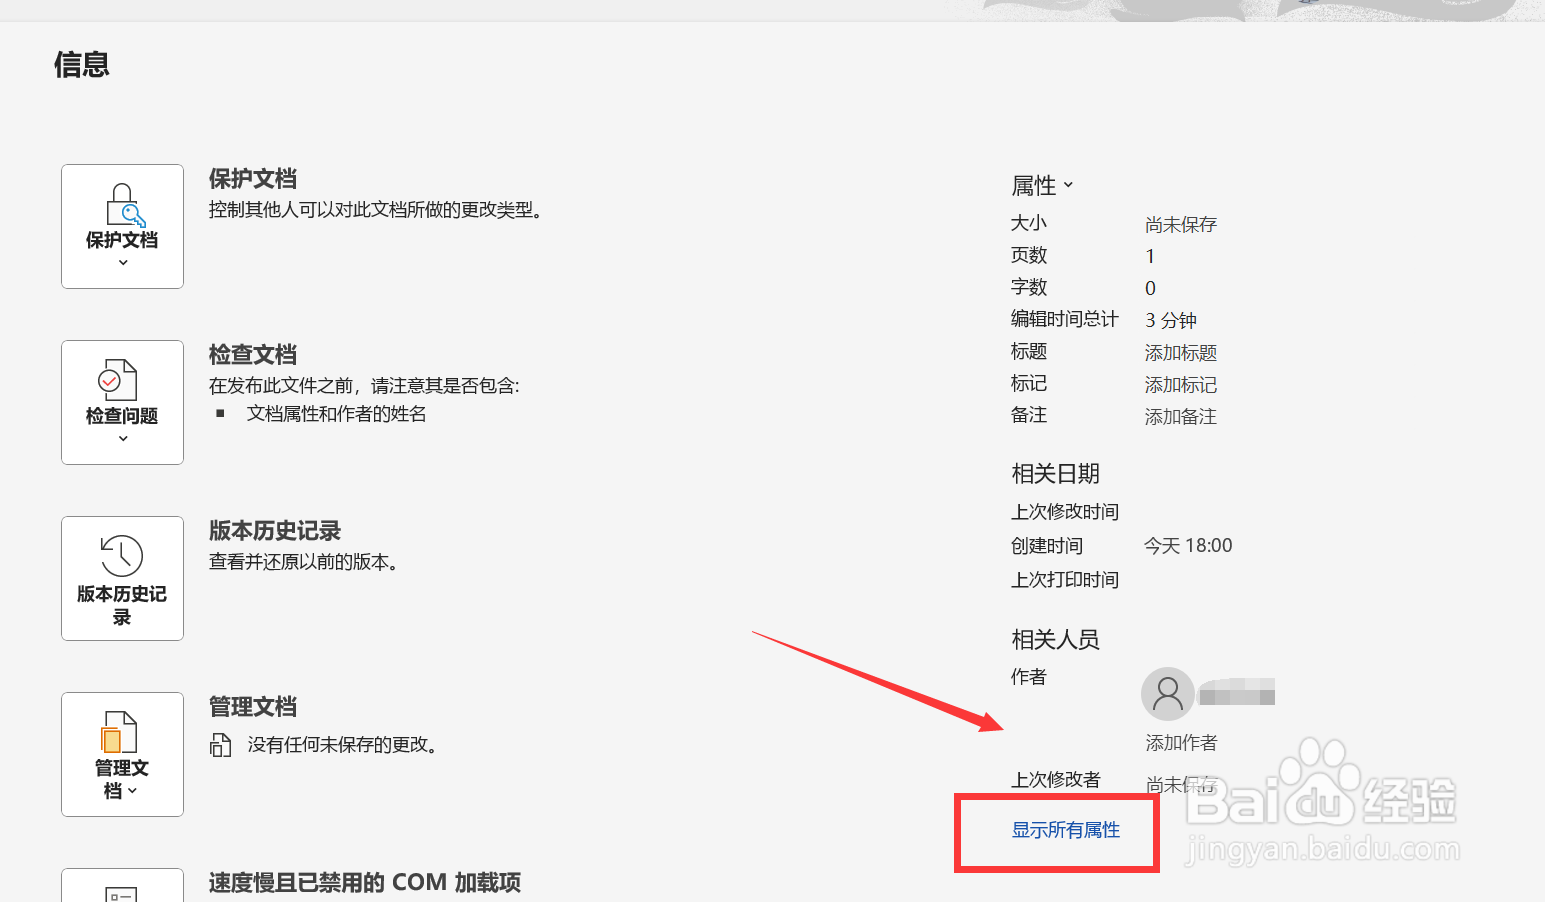The height and width of the screenshot is (902, 1545).
Task: Click the 显示所有属性 link
Action: [1065, 829]
